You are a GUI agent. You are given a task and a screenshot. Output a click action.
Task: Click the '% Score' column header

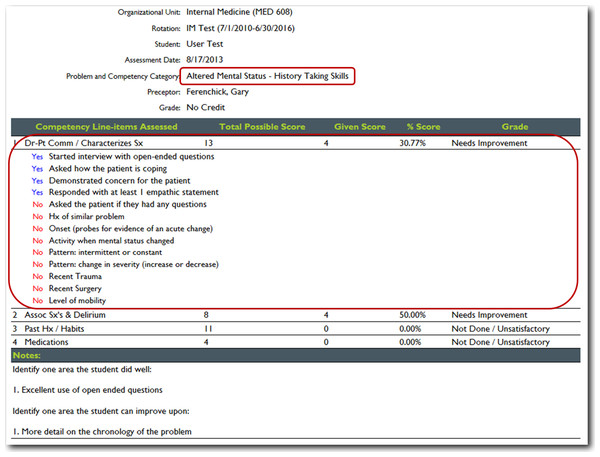coord(423,127)
